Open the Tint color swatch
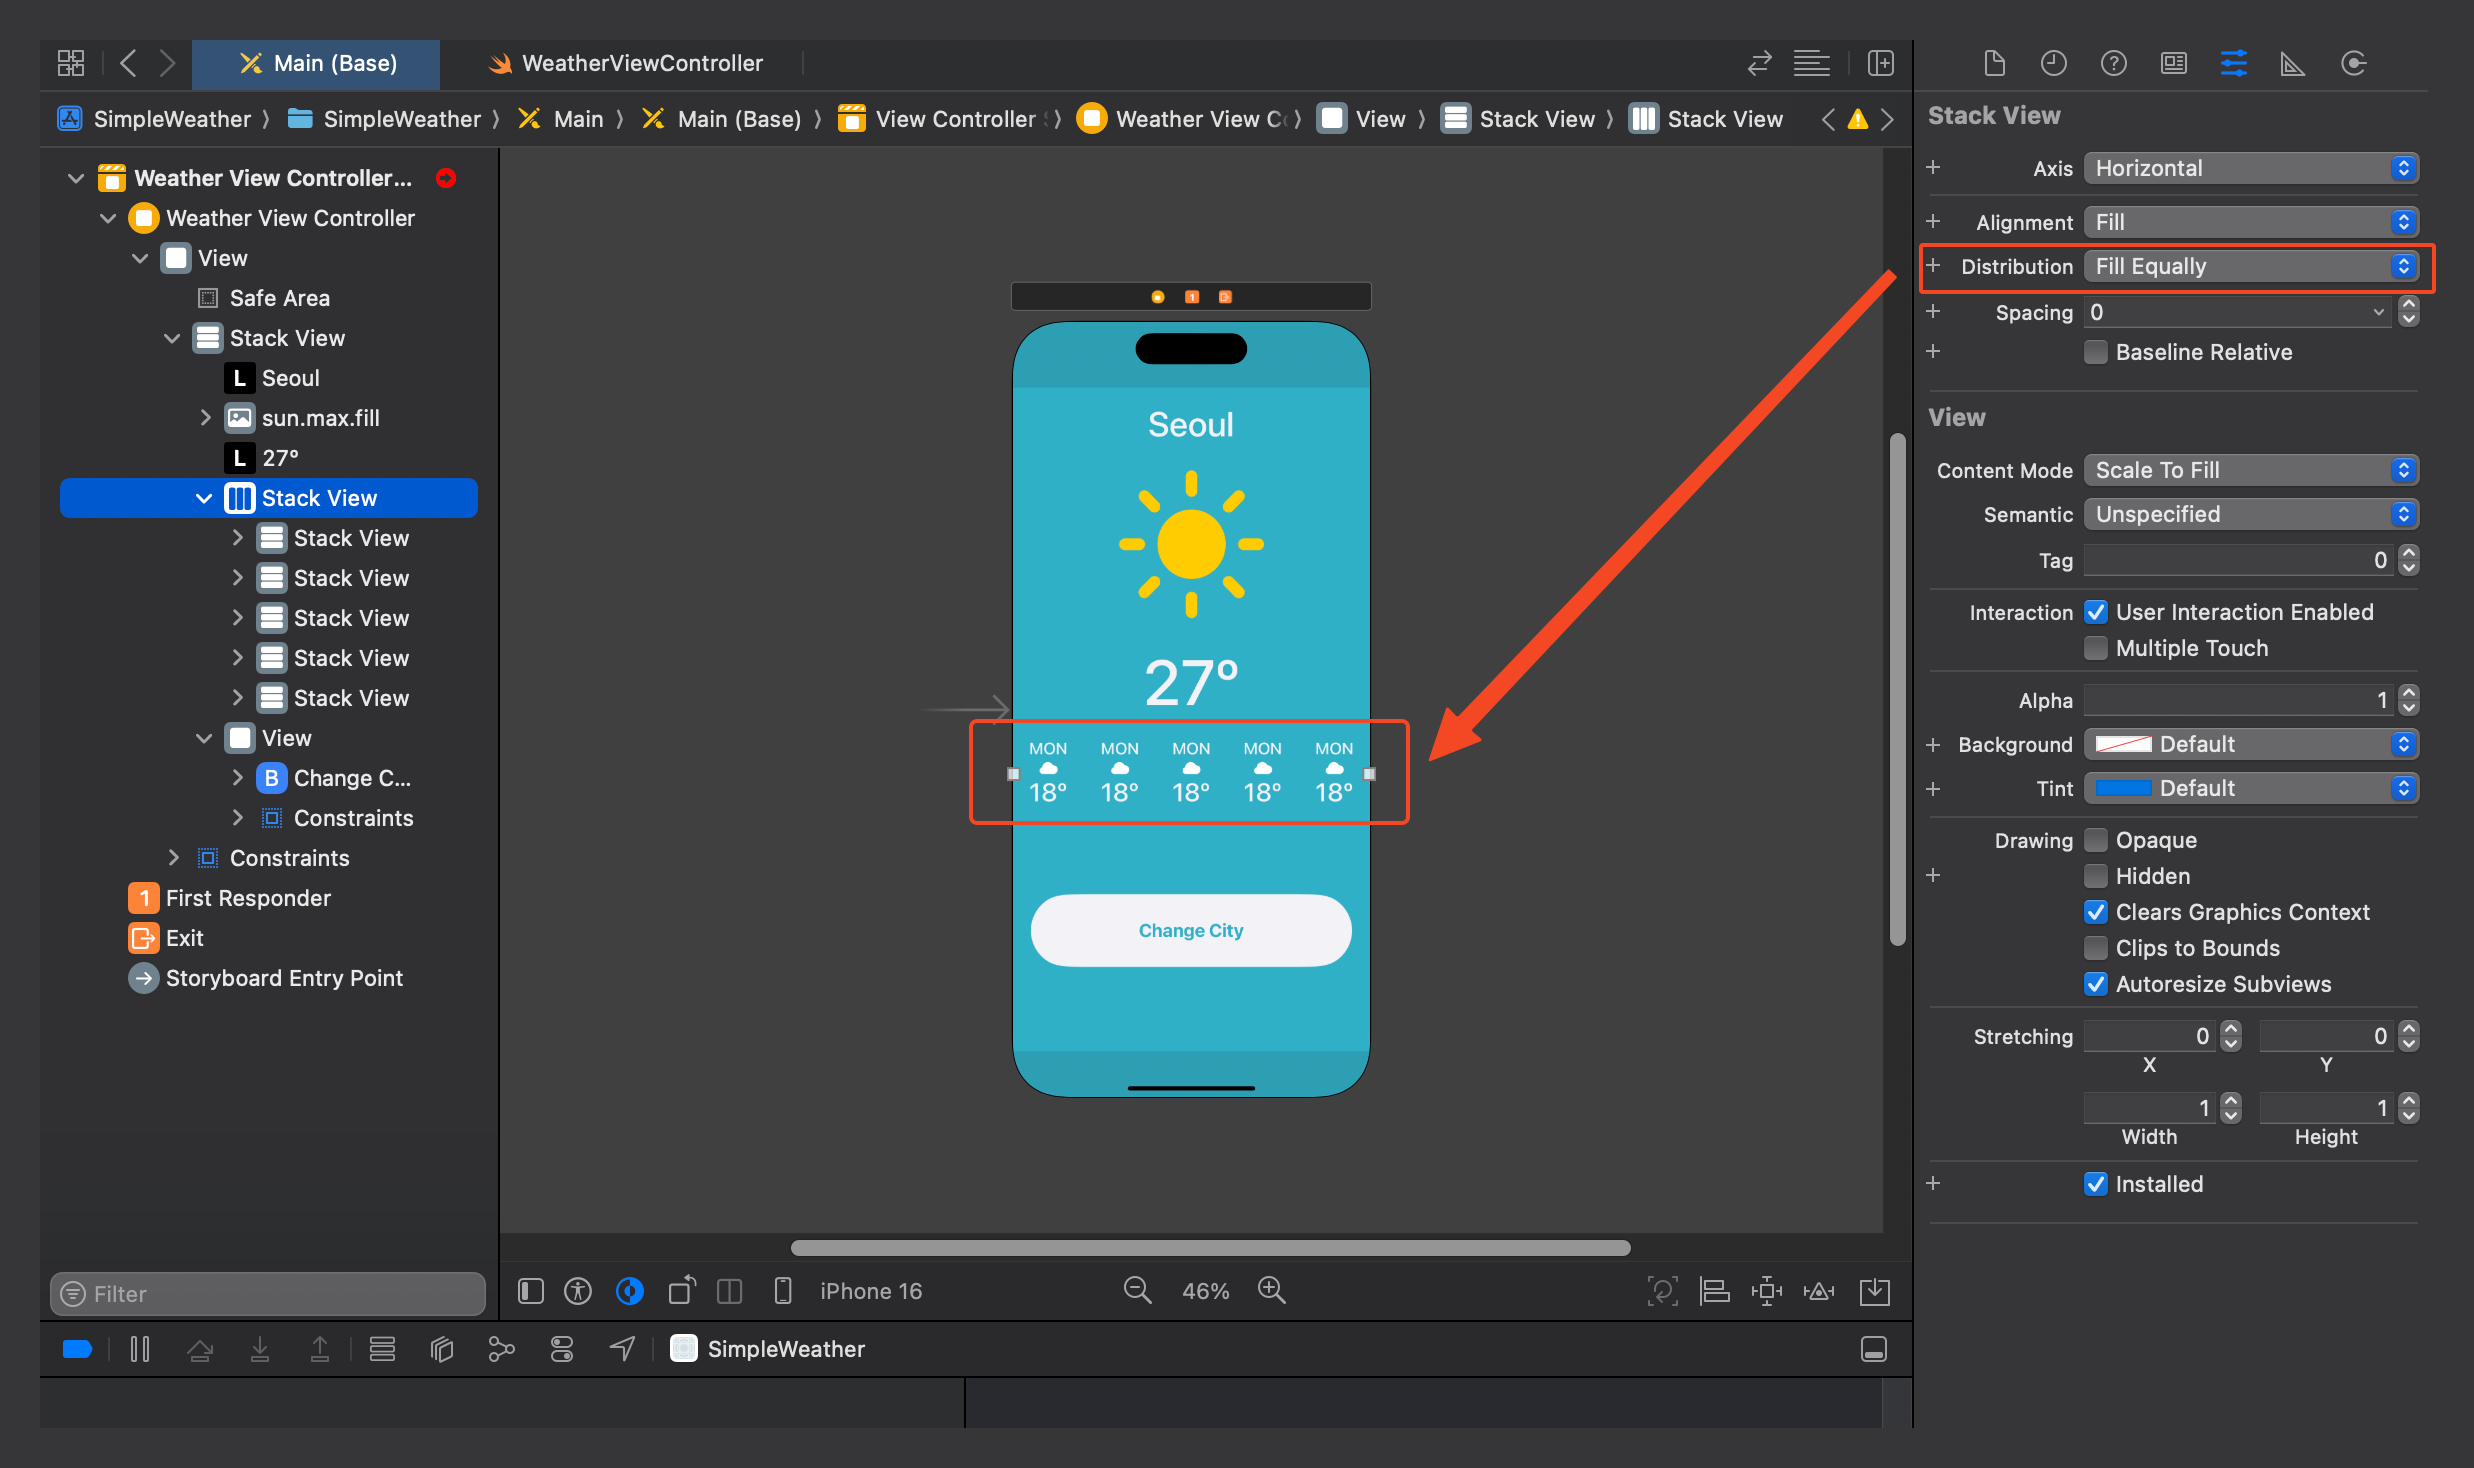 (2122, 788)
